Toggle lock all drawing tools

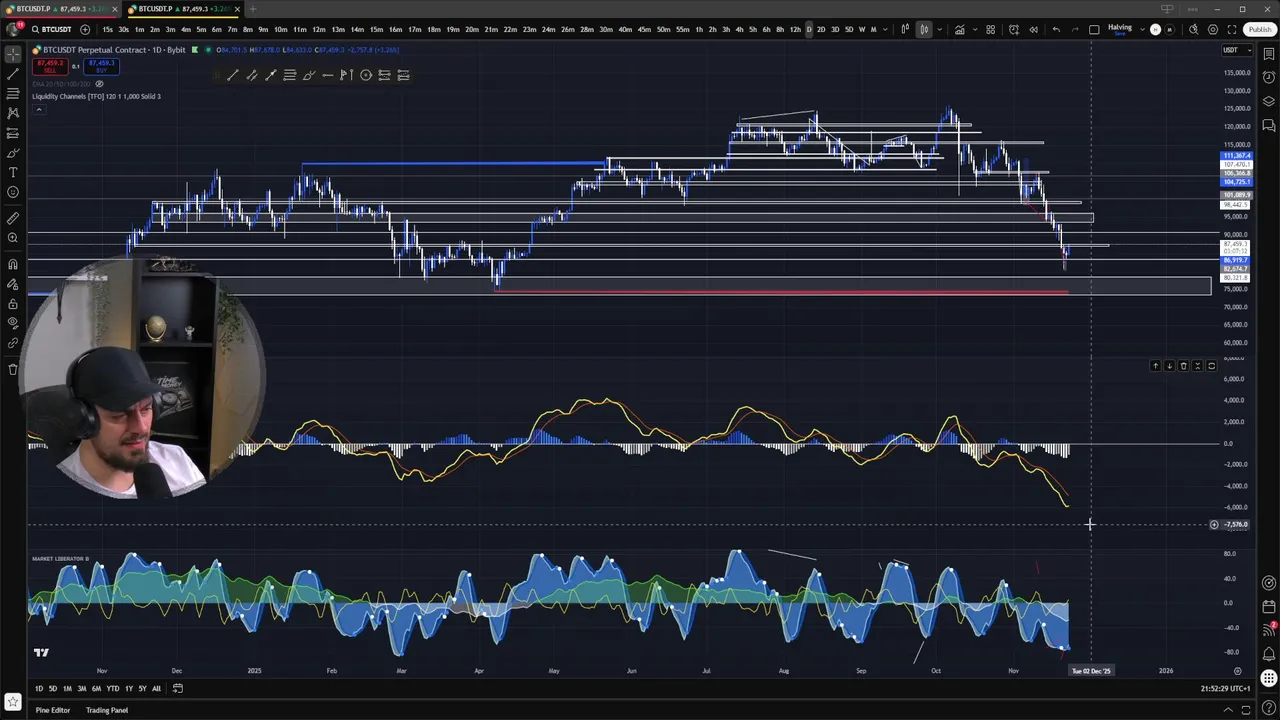[13, 304]
